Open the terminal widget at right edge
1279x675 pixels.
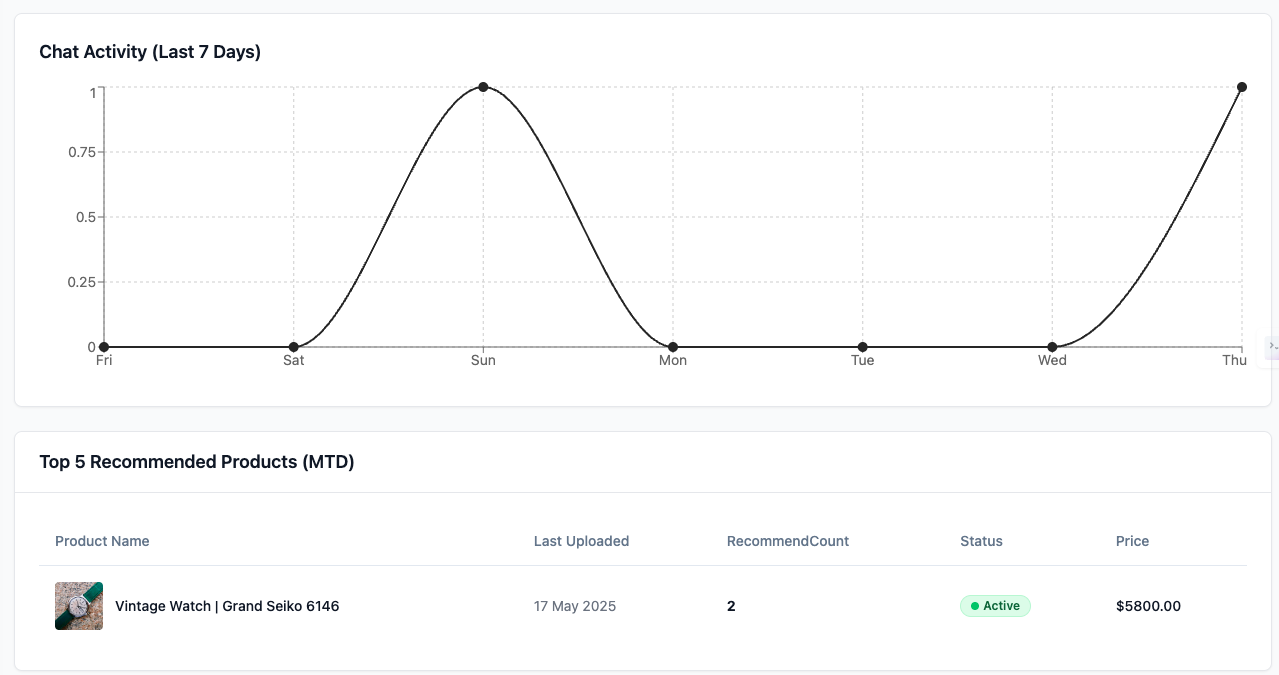(1272, 346)
